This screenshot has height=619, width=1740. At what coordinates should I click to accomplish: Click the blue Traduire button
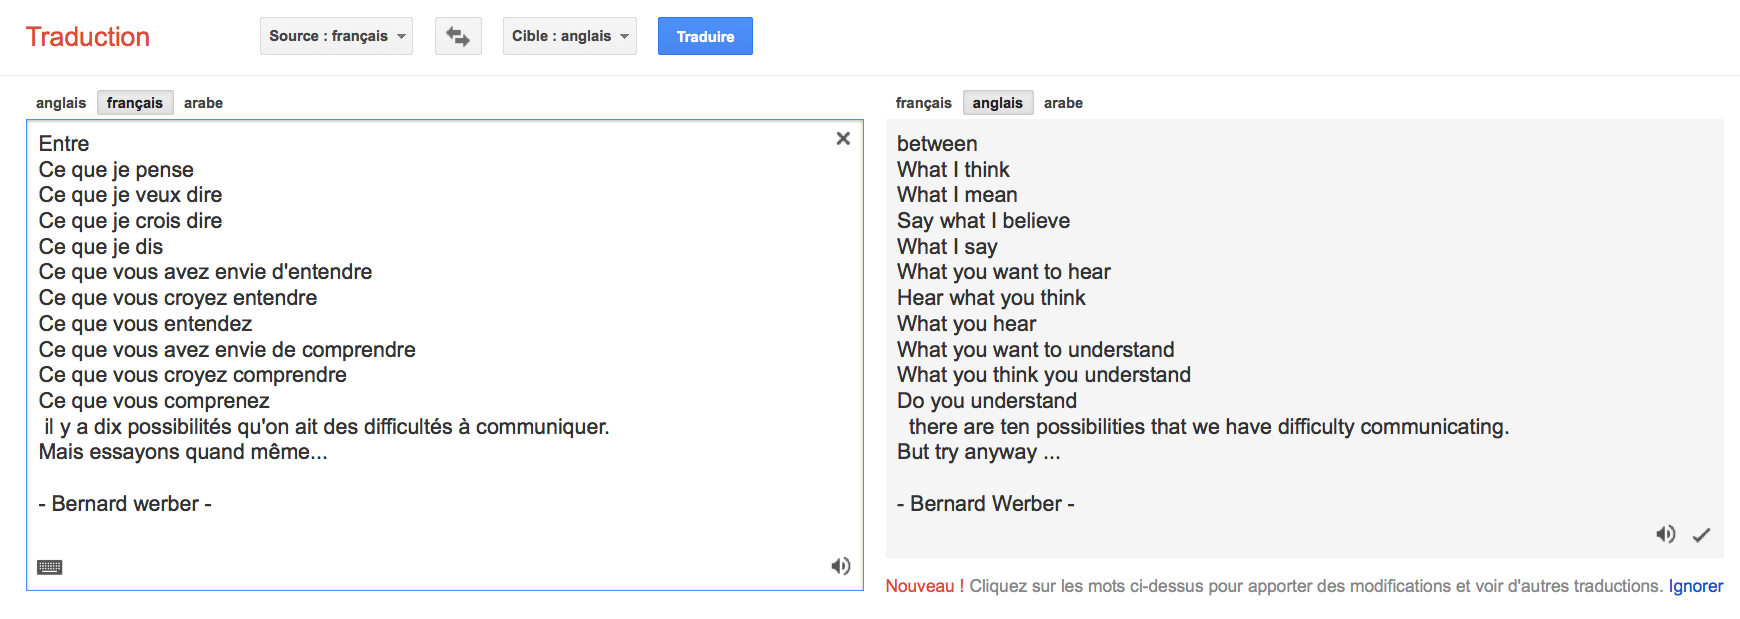[x=705, y=36]
